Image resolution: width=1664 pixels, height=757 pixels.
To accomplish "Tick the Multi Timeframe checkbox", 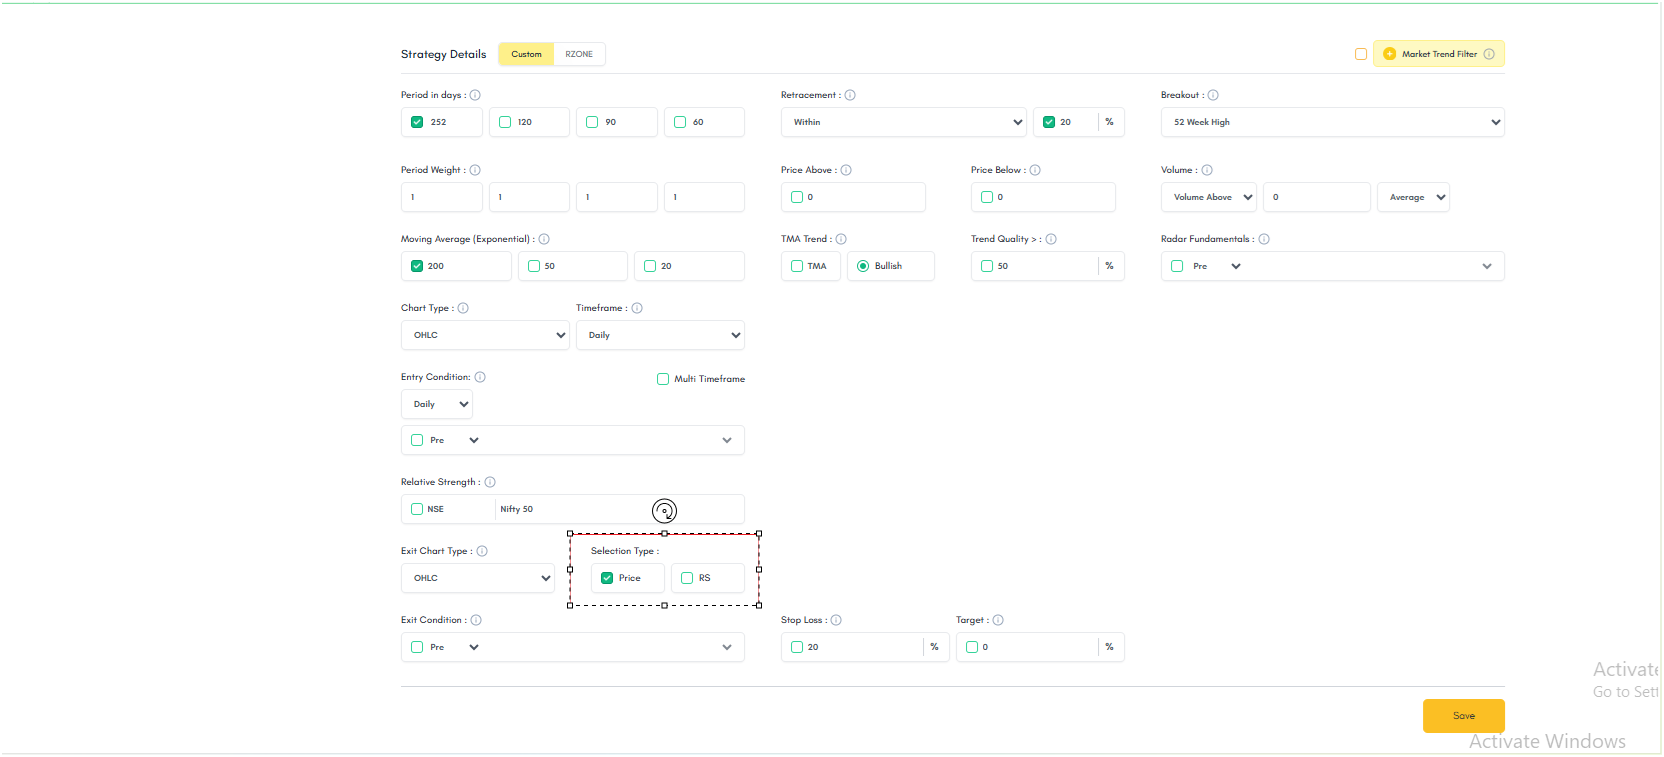I will click(x=663, y=379).
